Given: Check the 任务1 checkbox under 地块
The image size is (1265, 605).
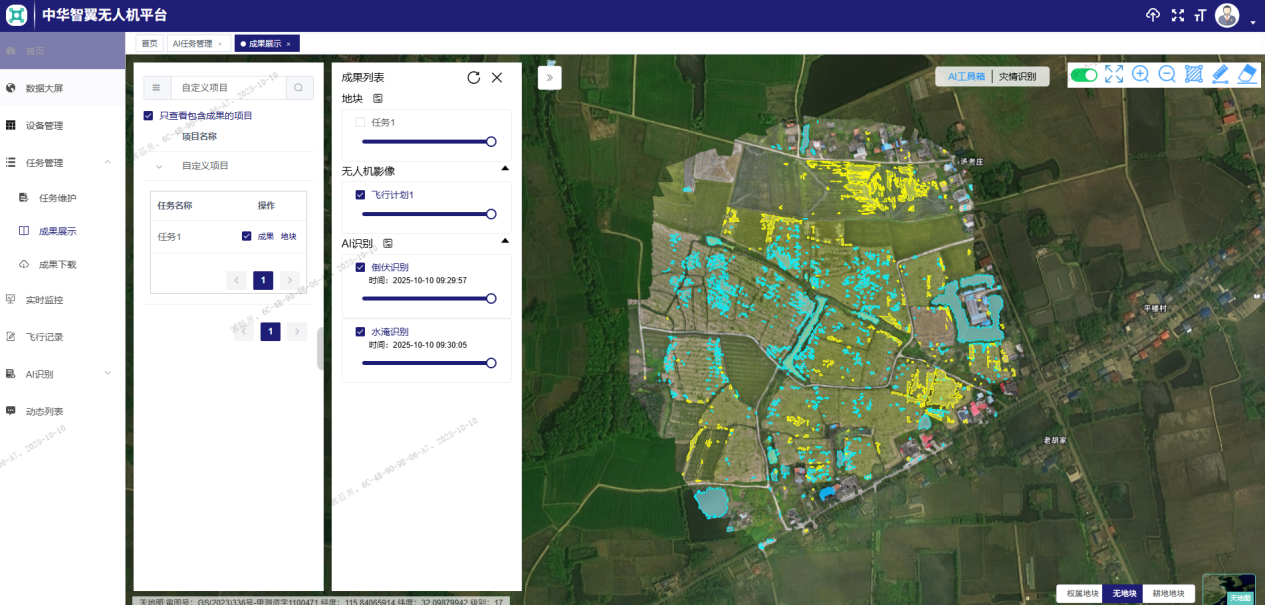Looking at the screenshot, I should pyautogui.click(x=360, y=122).
